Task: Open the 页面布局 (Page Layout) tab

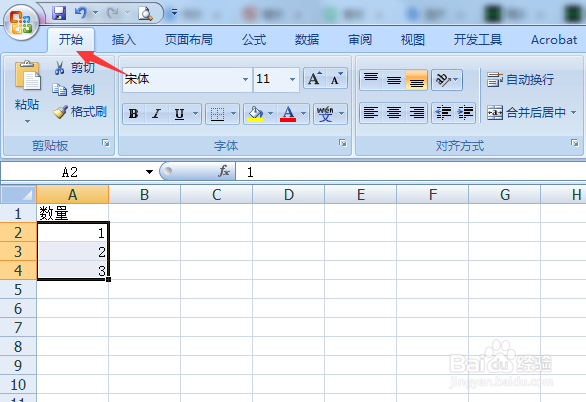Action: pos(189,40)
